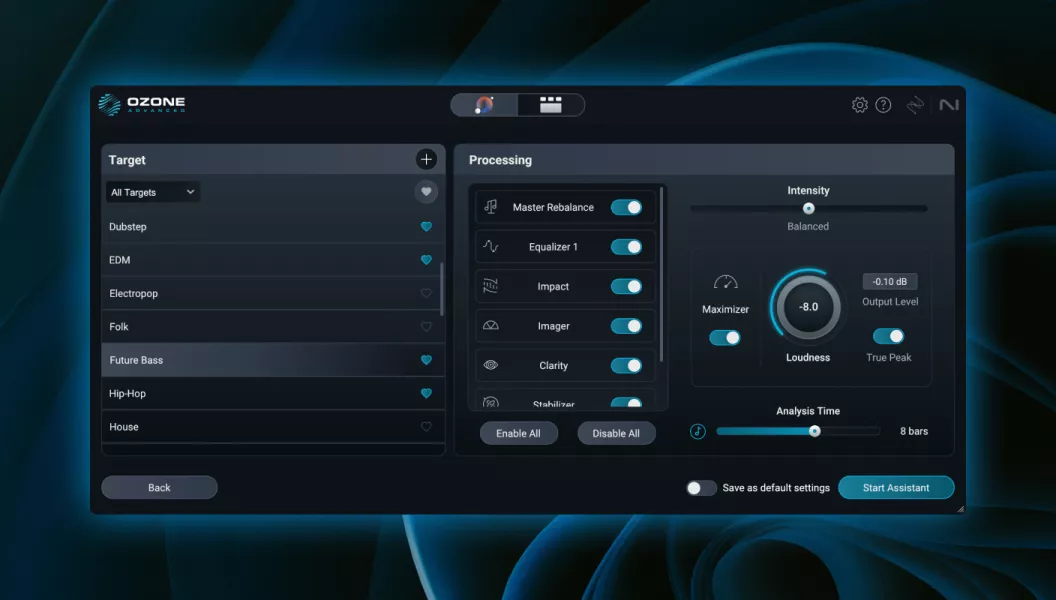This screenshot has width=1056, height=600.
Task: Disable the Master Rebalance module toggle
Action: click(x=626, y=207)
